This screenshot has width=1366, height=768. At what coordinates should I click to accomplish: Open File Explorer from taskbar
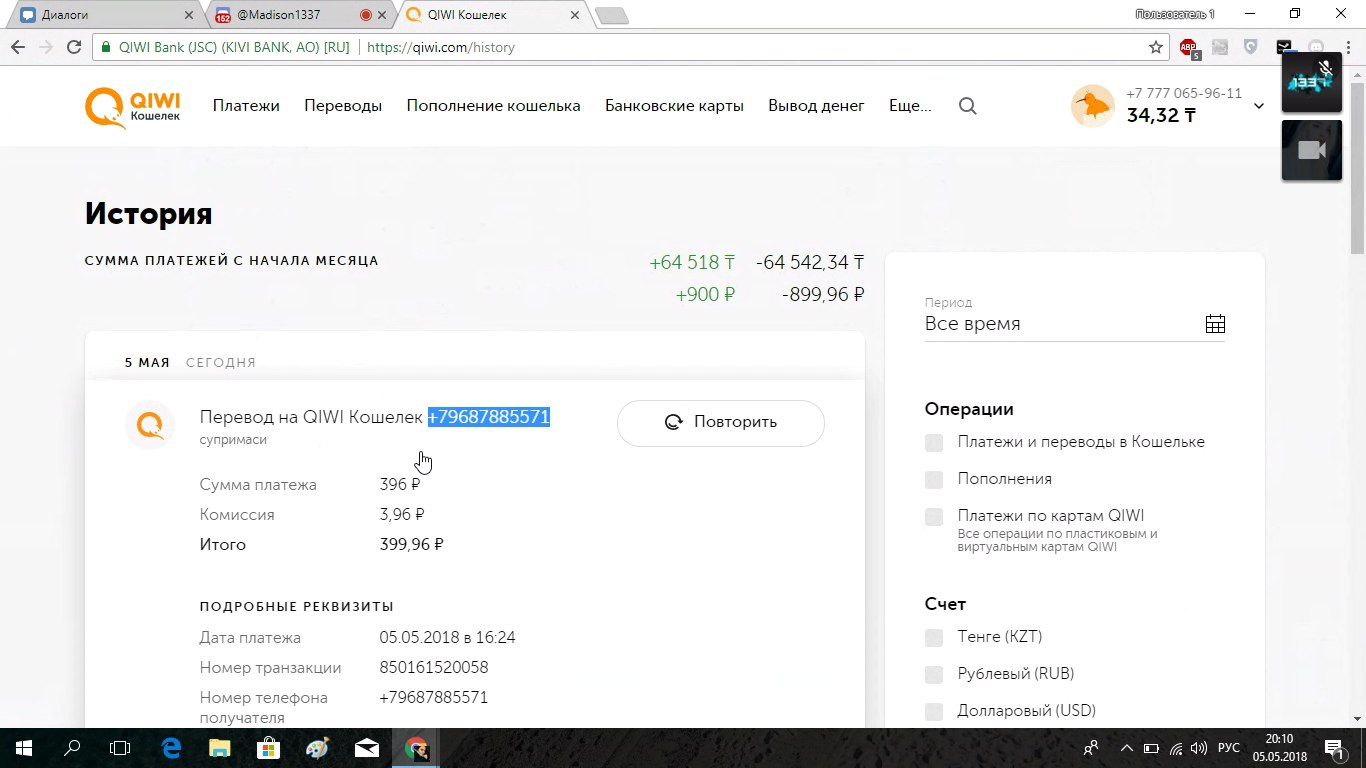pyautogui.click(x=219, y=748)
